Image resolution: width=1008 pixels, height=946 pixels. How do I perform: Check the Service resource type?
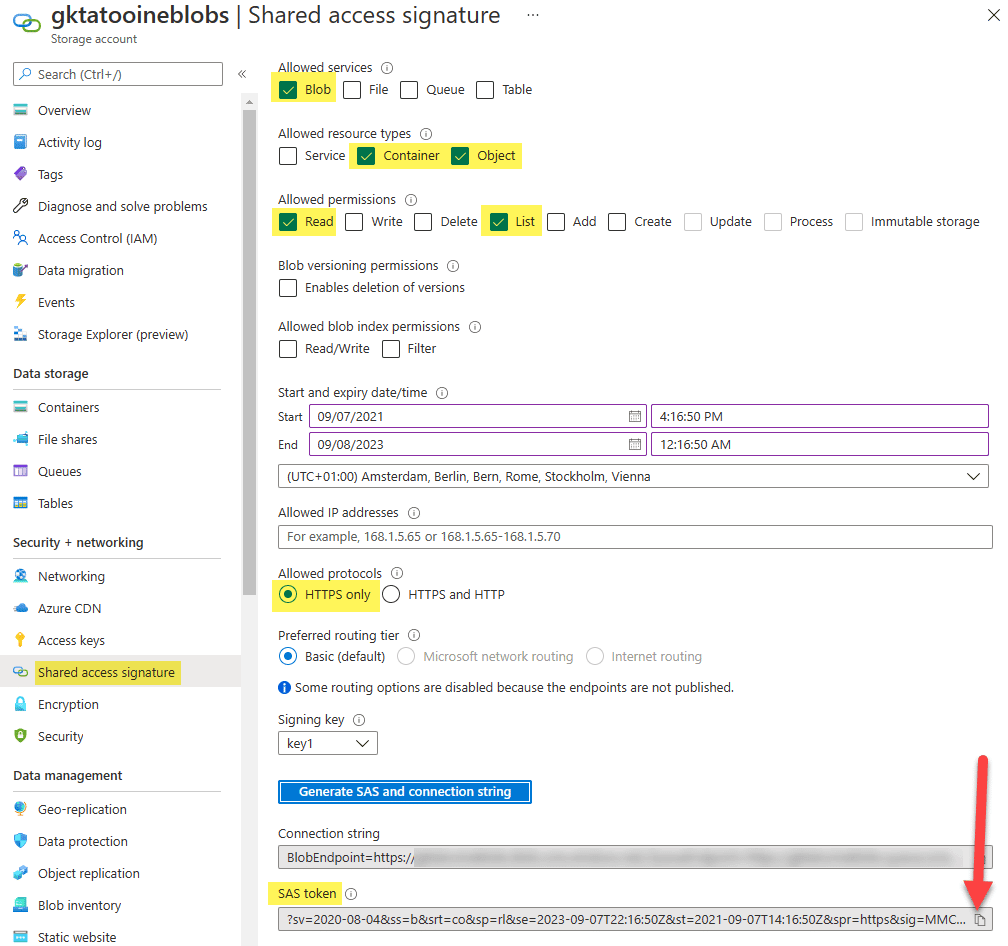(288, 156)
